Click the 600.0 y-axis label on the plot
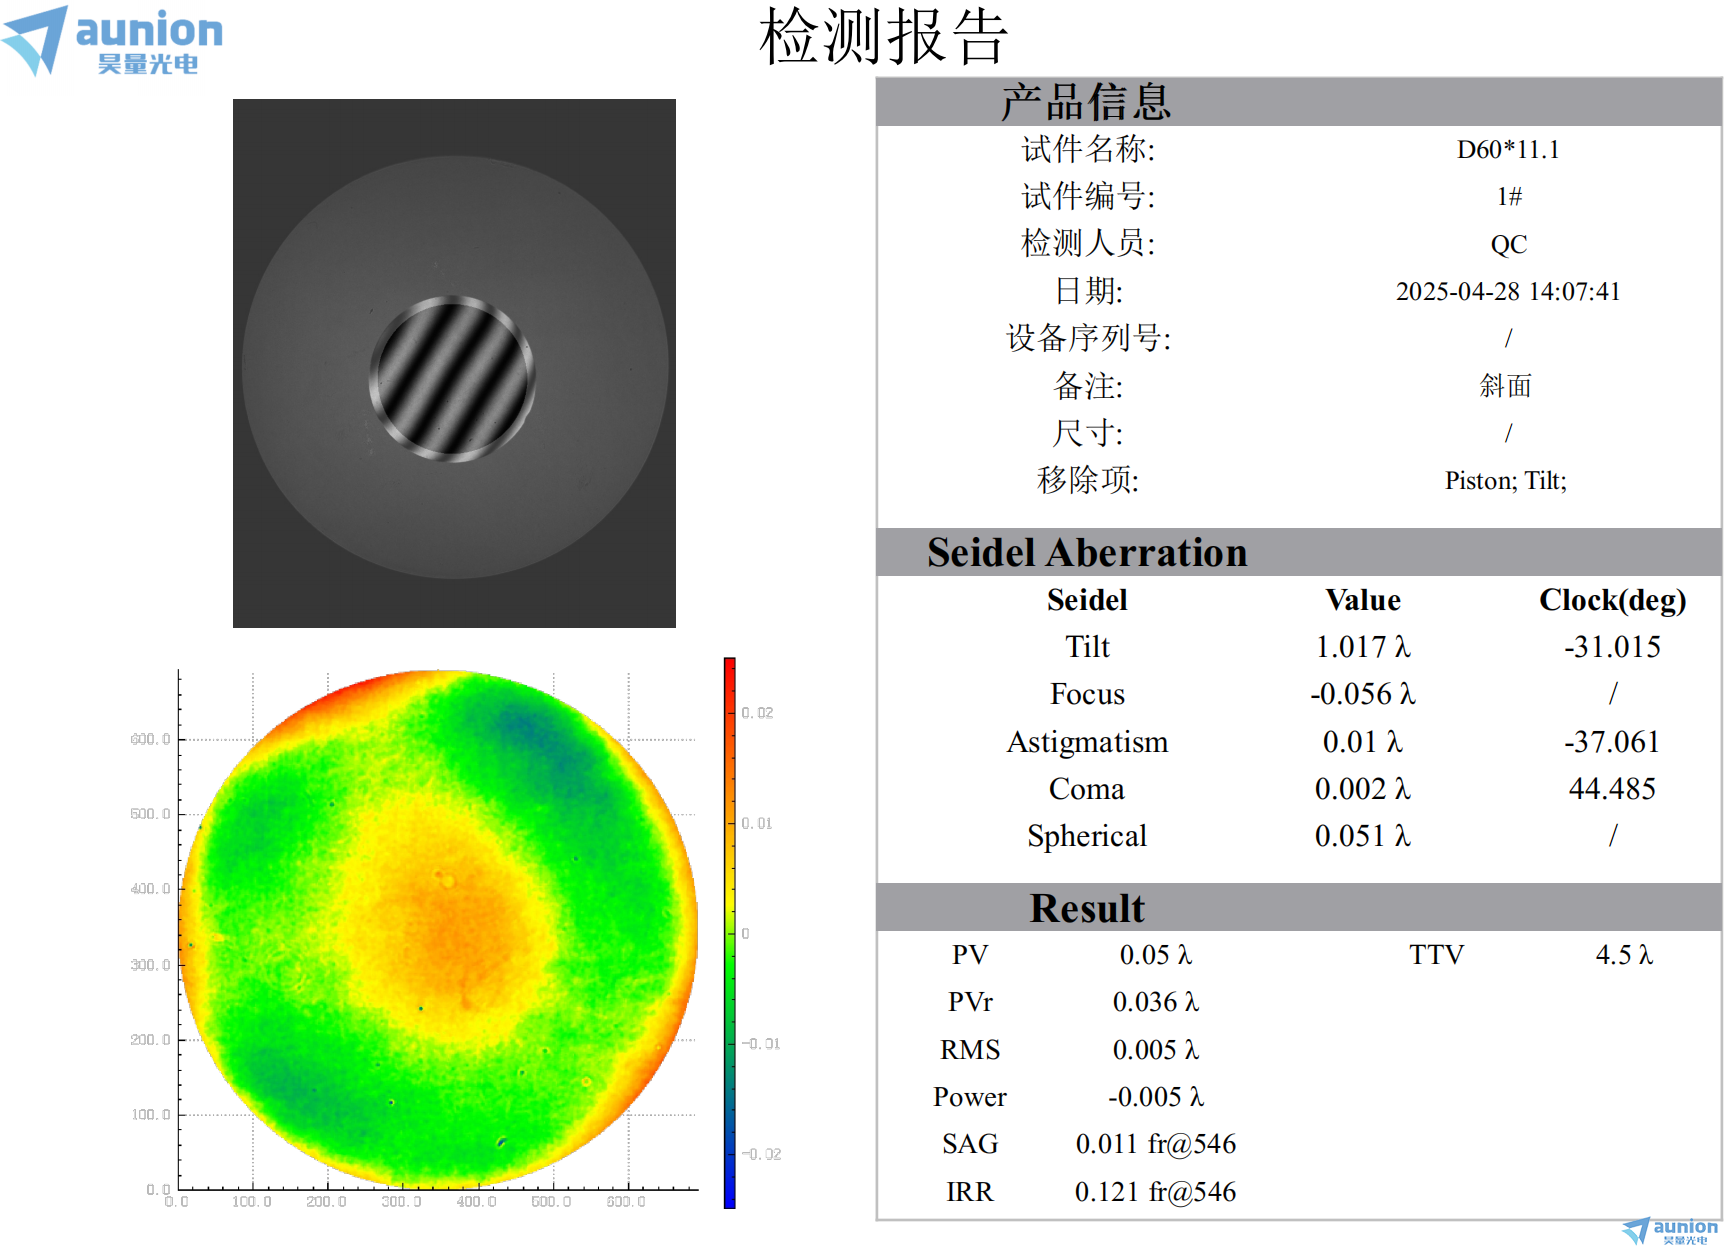This screenshot has height=1256, width=1730. point(150,739)
